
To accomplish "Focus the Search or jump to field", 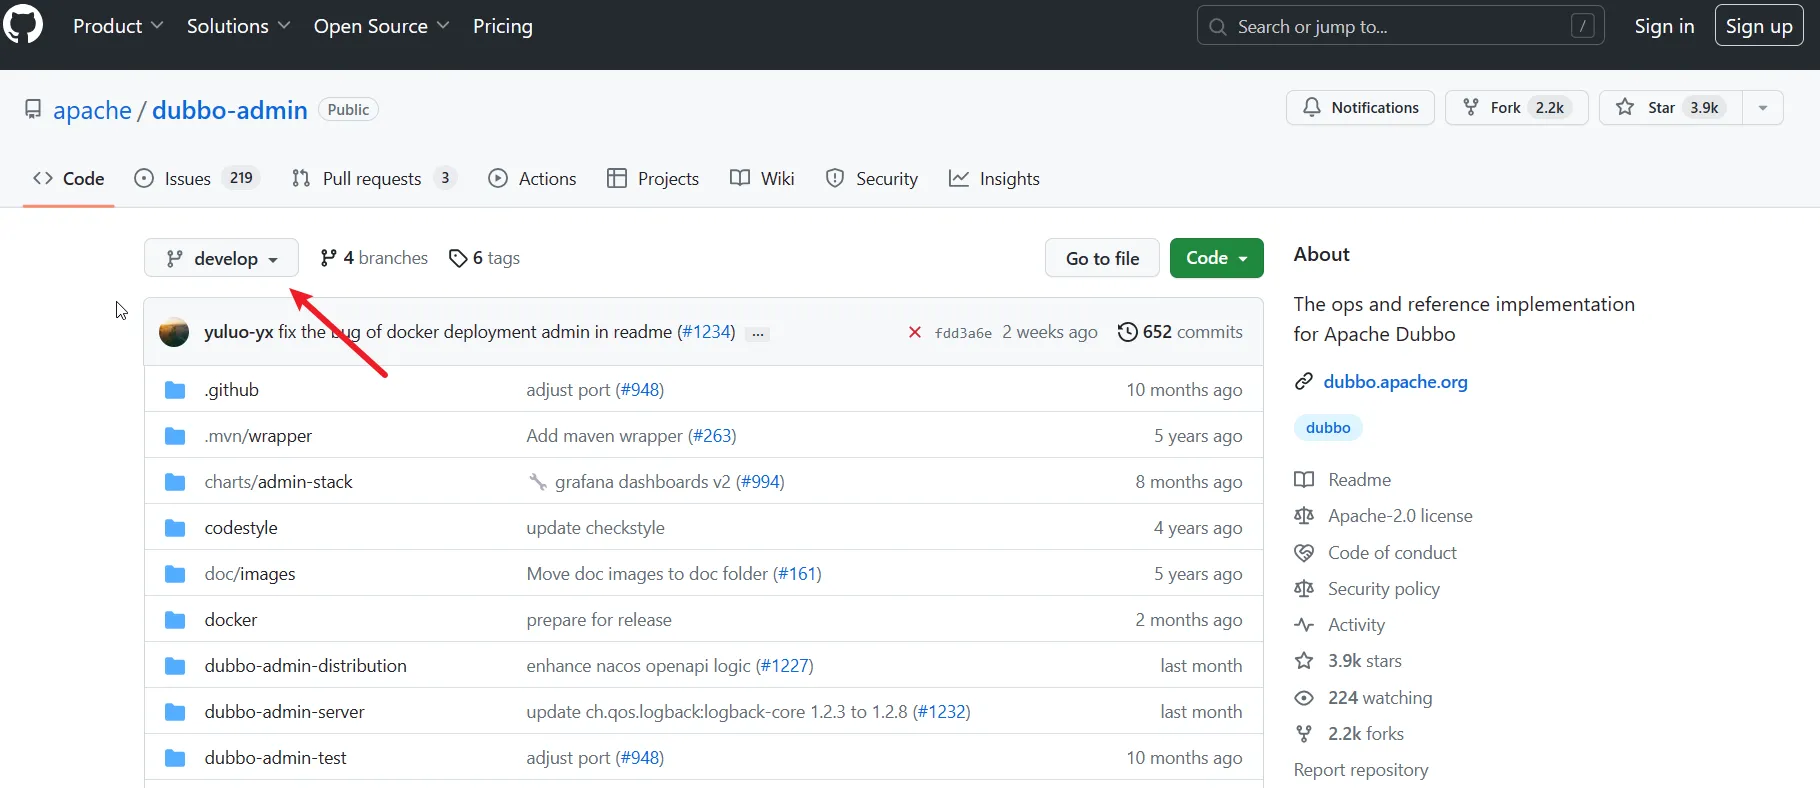I will coord(1400,26).
